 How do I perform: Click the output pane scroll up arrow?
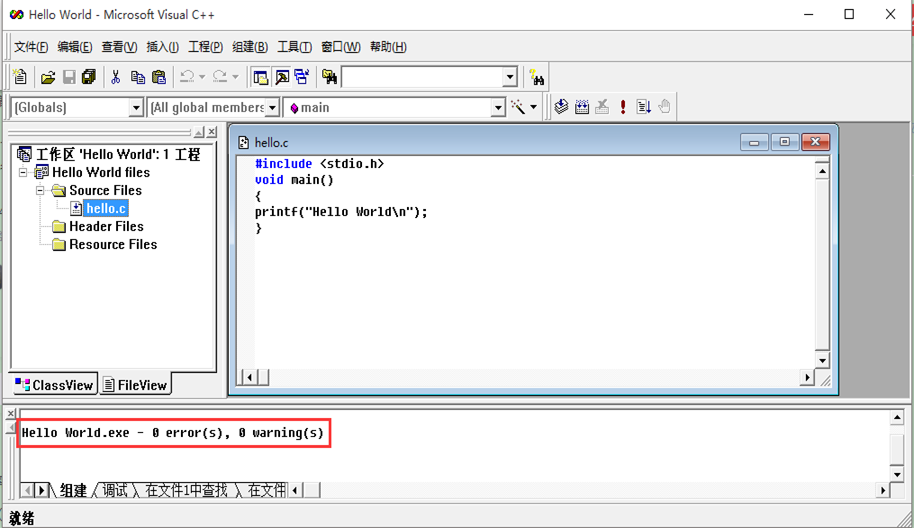897,417
